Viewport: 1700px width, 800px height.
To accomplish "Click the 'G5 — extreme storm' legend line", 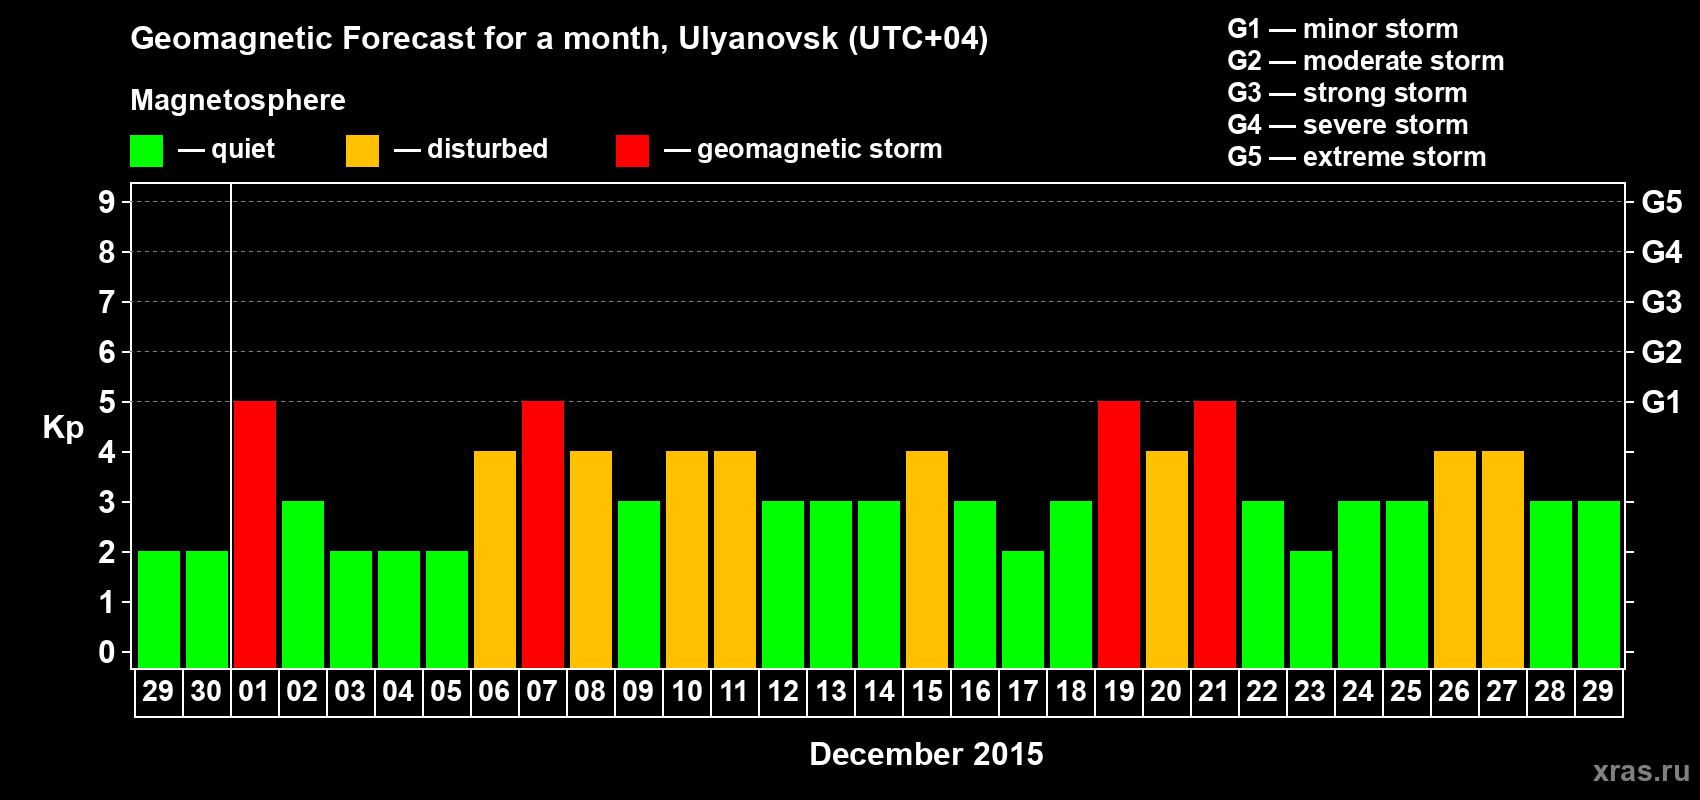I will click(1357, 157).
